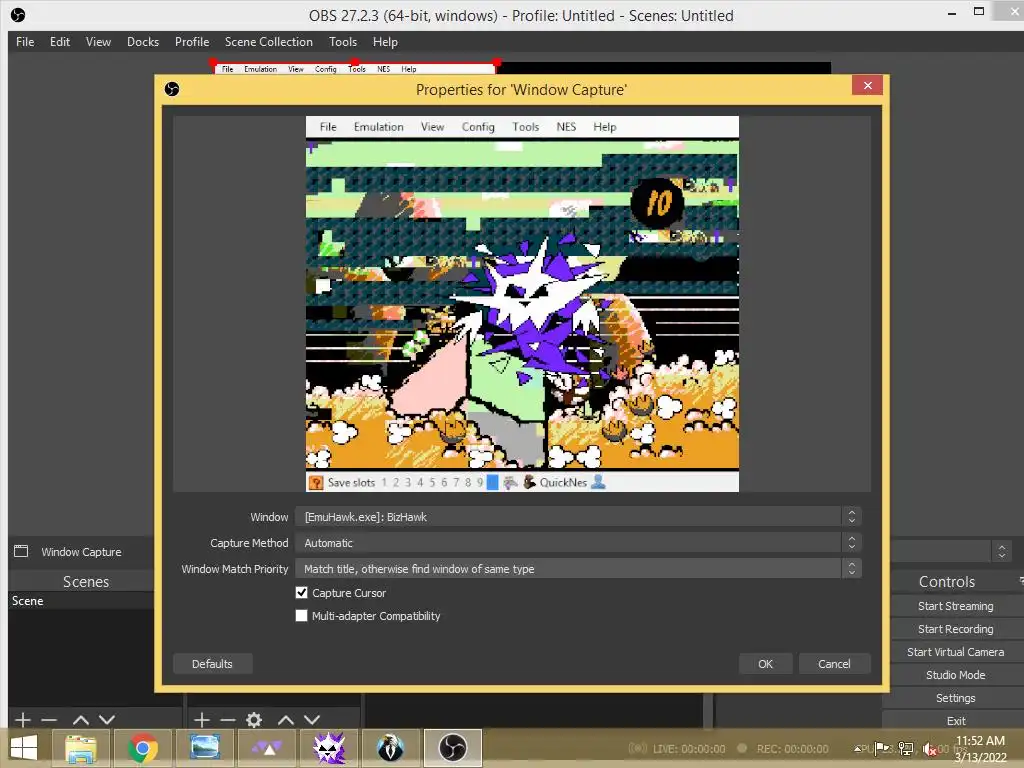The width and height of the screenshot is (1024, 768).
Task: Launch Google Chrome from the taskbar
Action: (142, 748)
